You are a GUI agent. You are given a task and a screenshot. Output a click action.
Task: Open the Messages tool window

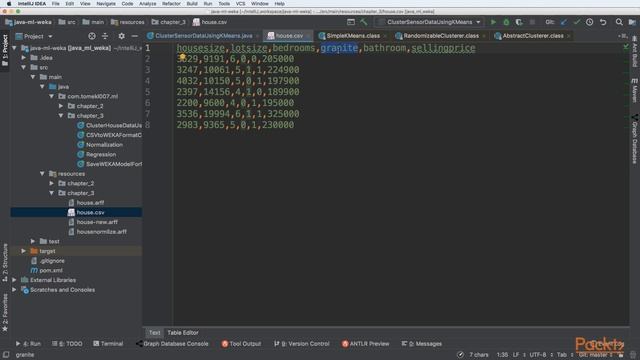pos(422,344)
